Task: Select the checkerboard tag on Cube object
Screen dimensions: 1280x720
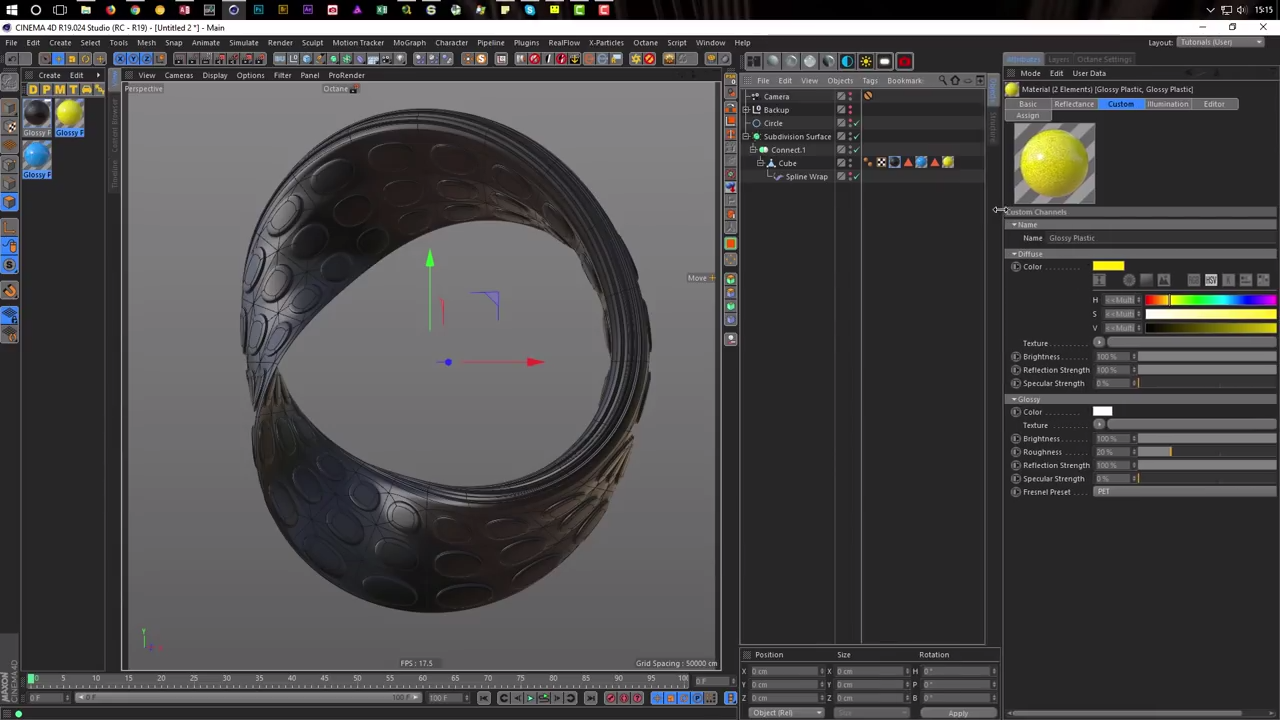Action: point(881,163)
